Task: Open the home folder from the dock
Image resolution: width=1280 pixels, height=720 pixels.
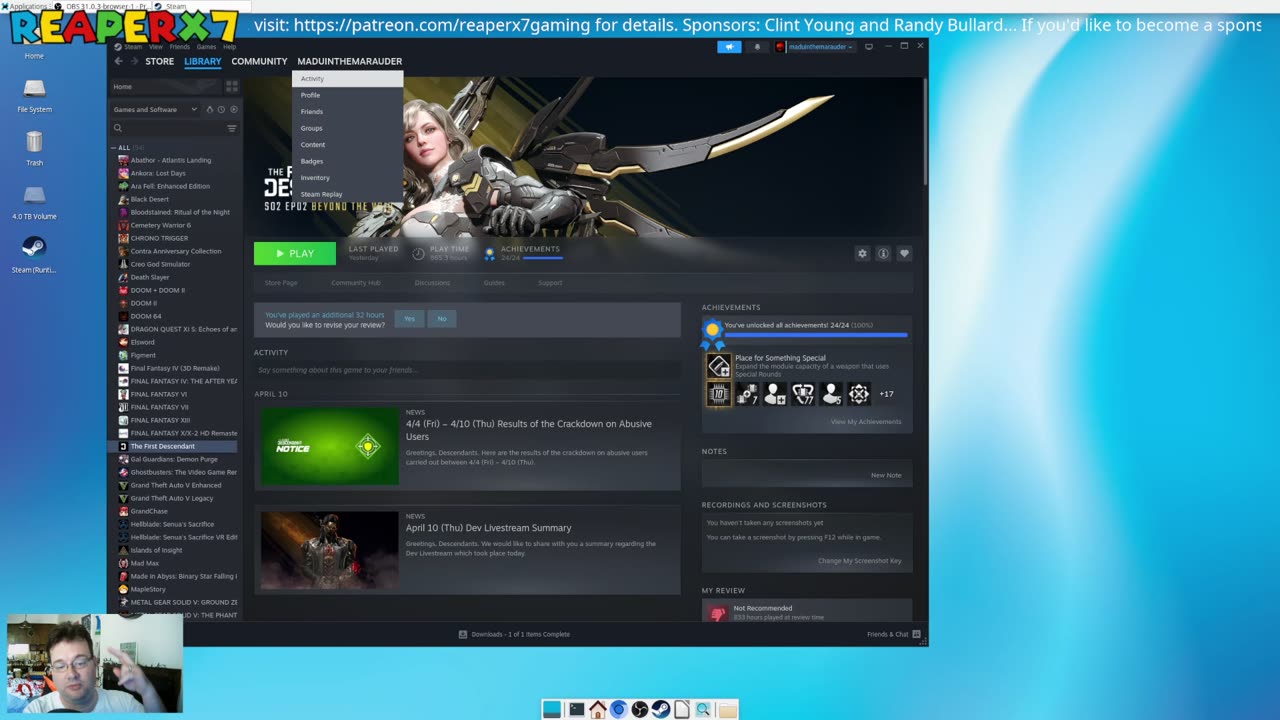Action: [x=598, y=709]
